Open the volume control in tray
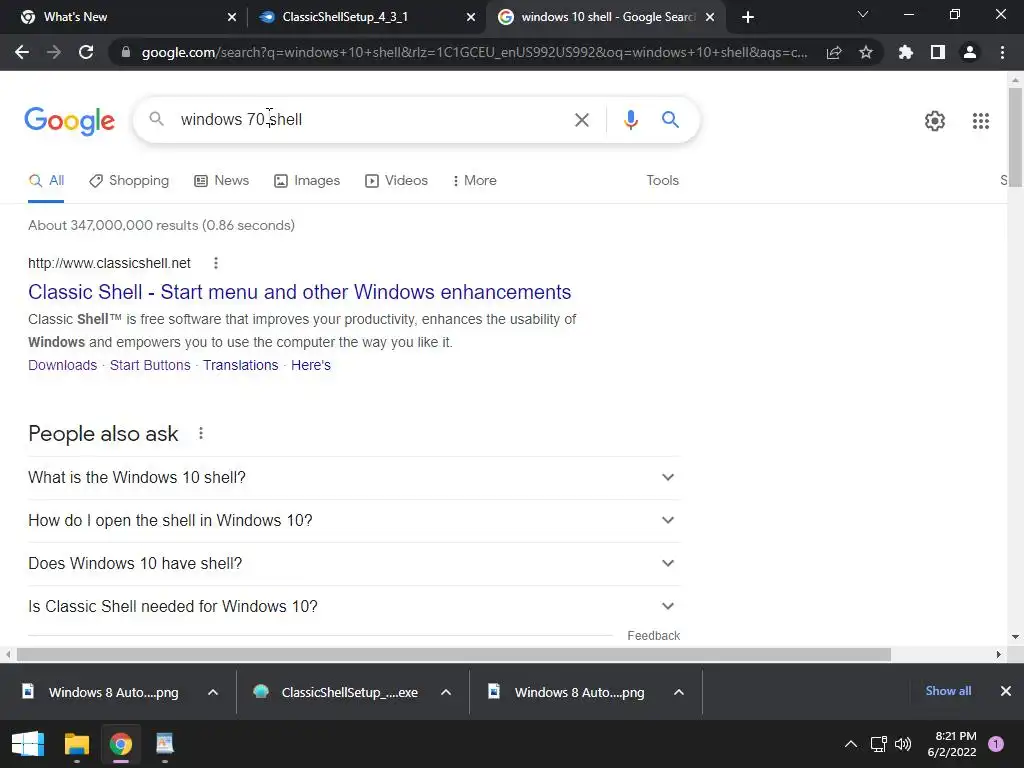Screen dimensions: 1024x768 903,744
